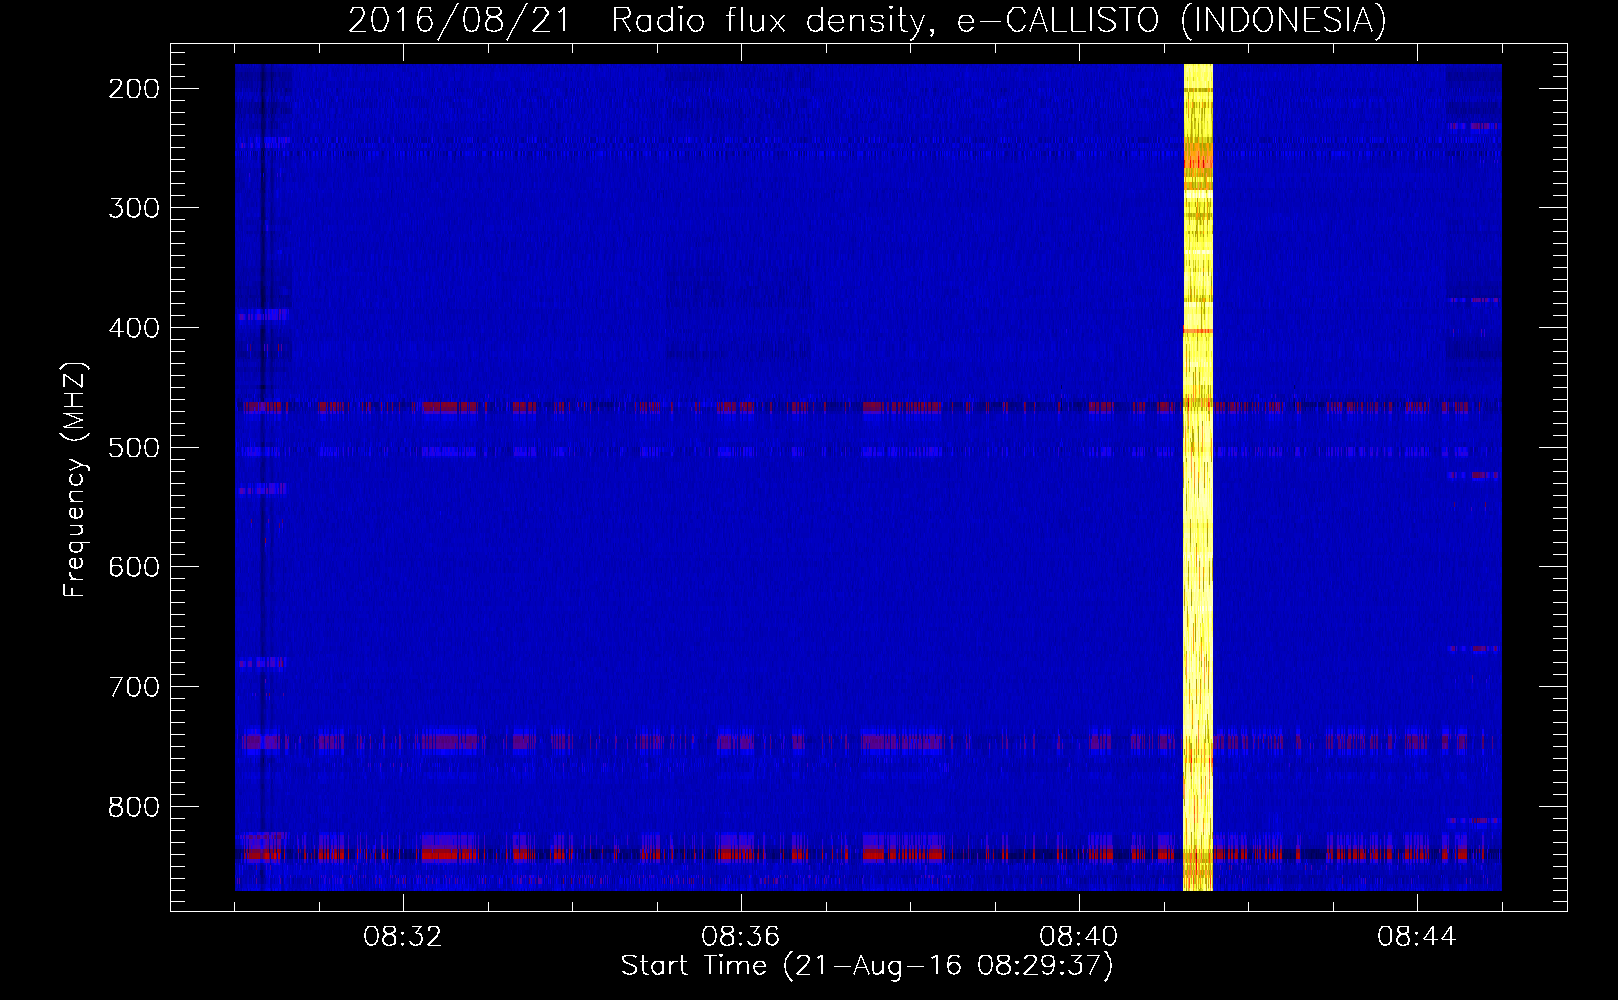Select the 800 frequency tick label

pos(134,807)
